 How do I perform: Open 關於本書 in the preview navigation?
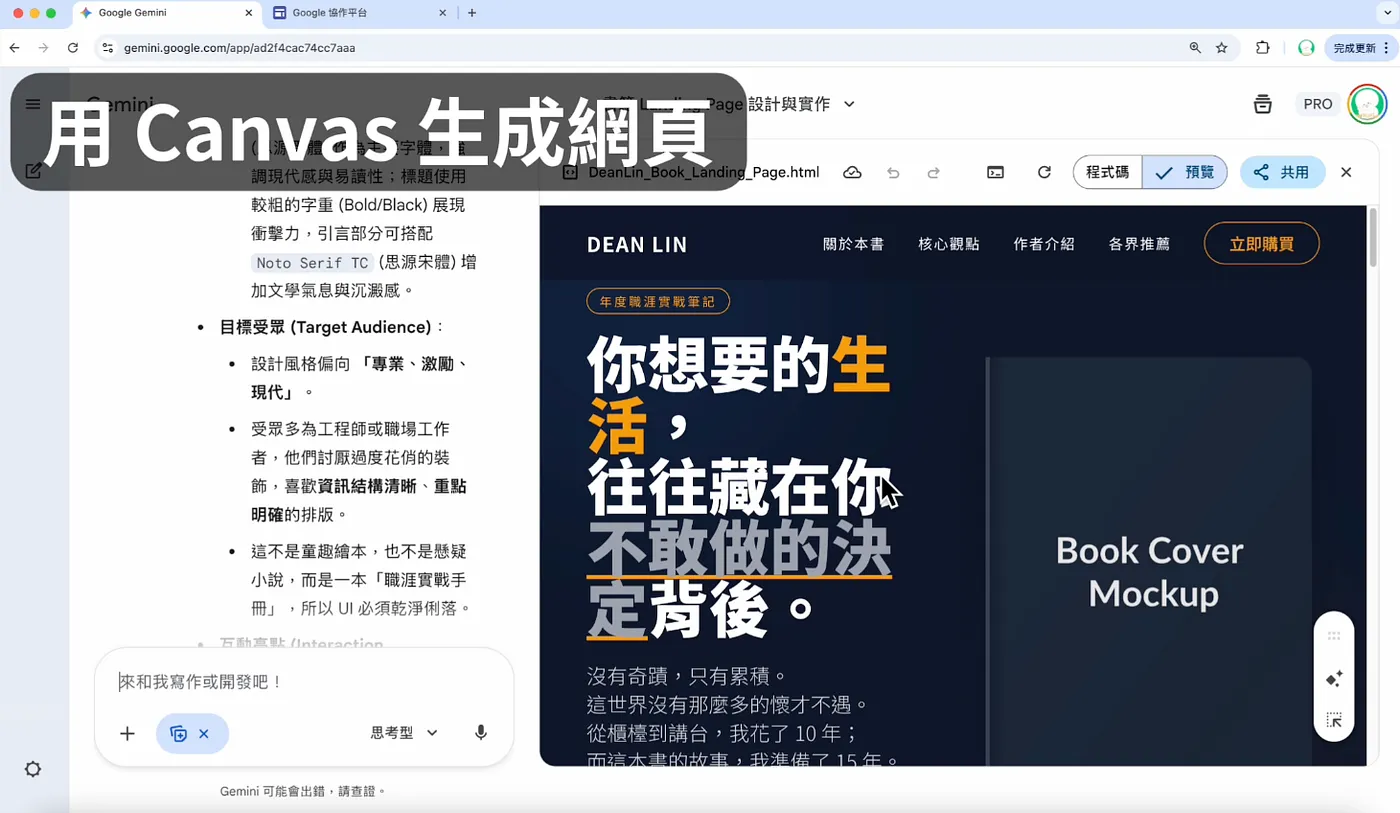853,244
